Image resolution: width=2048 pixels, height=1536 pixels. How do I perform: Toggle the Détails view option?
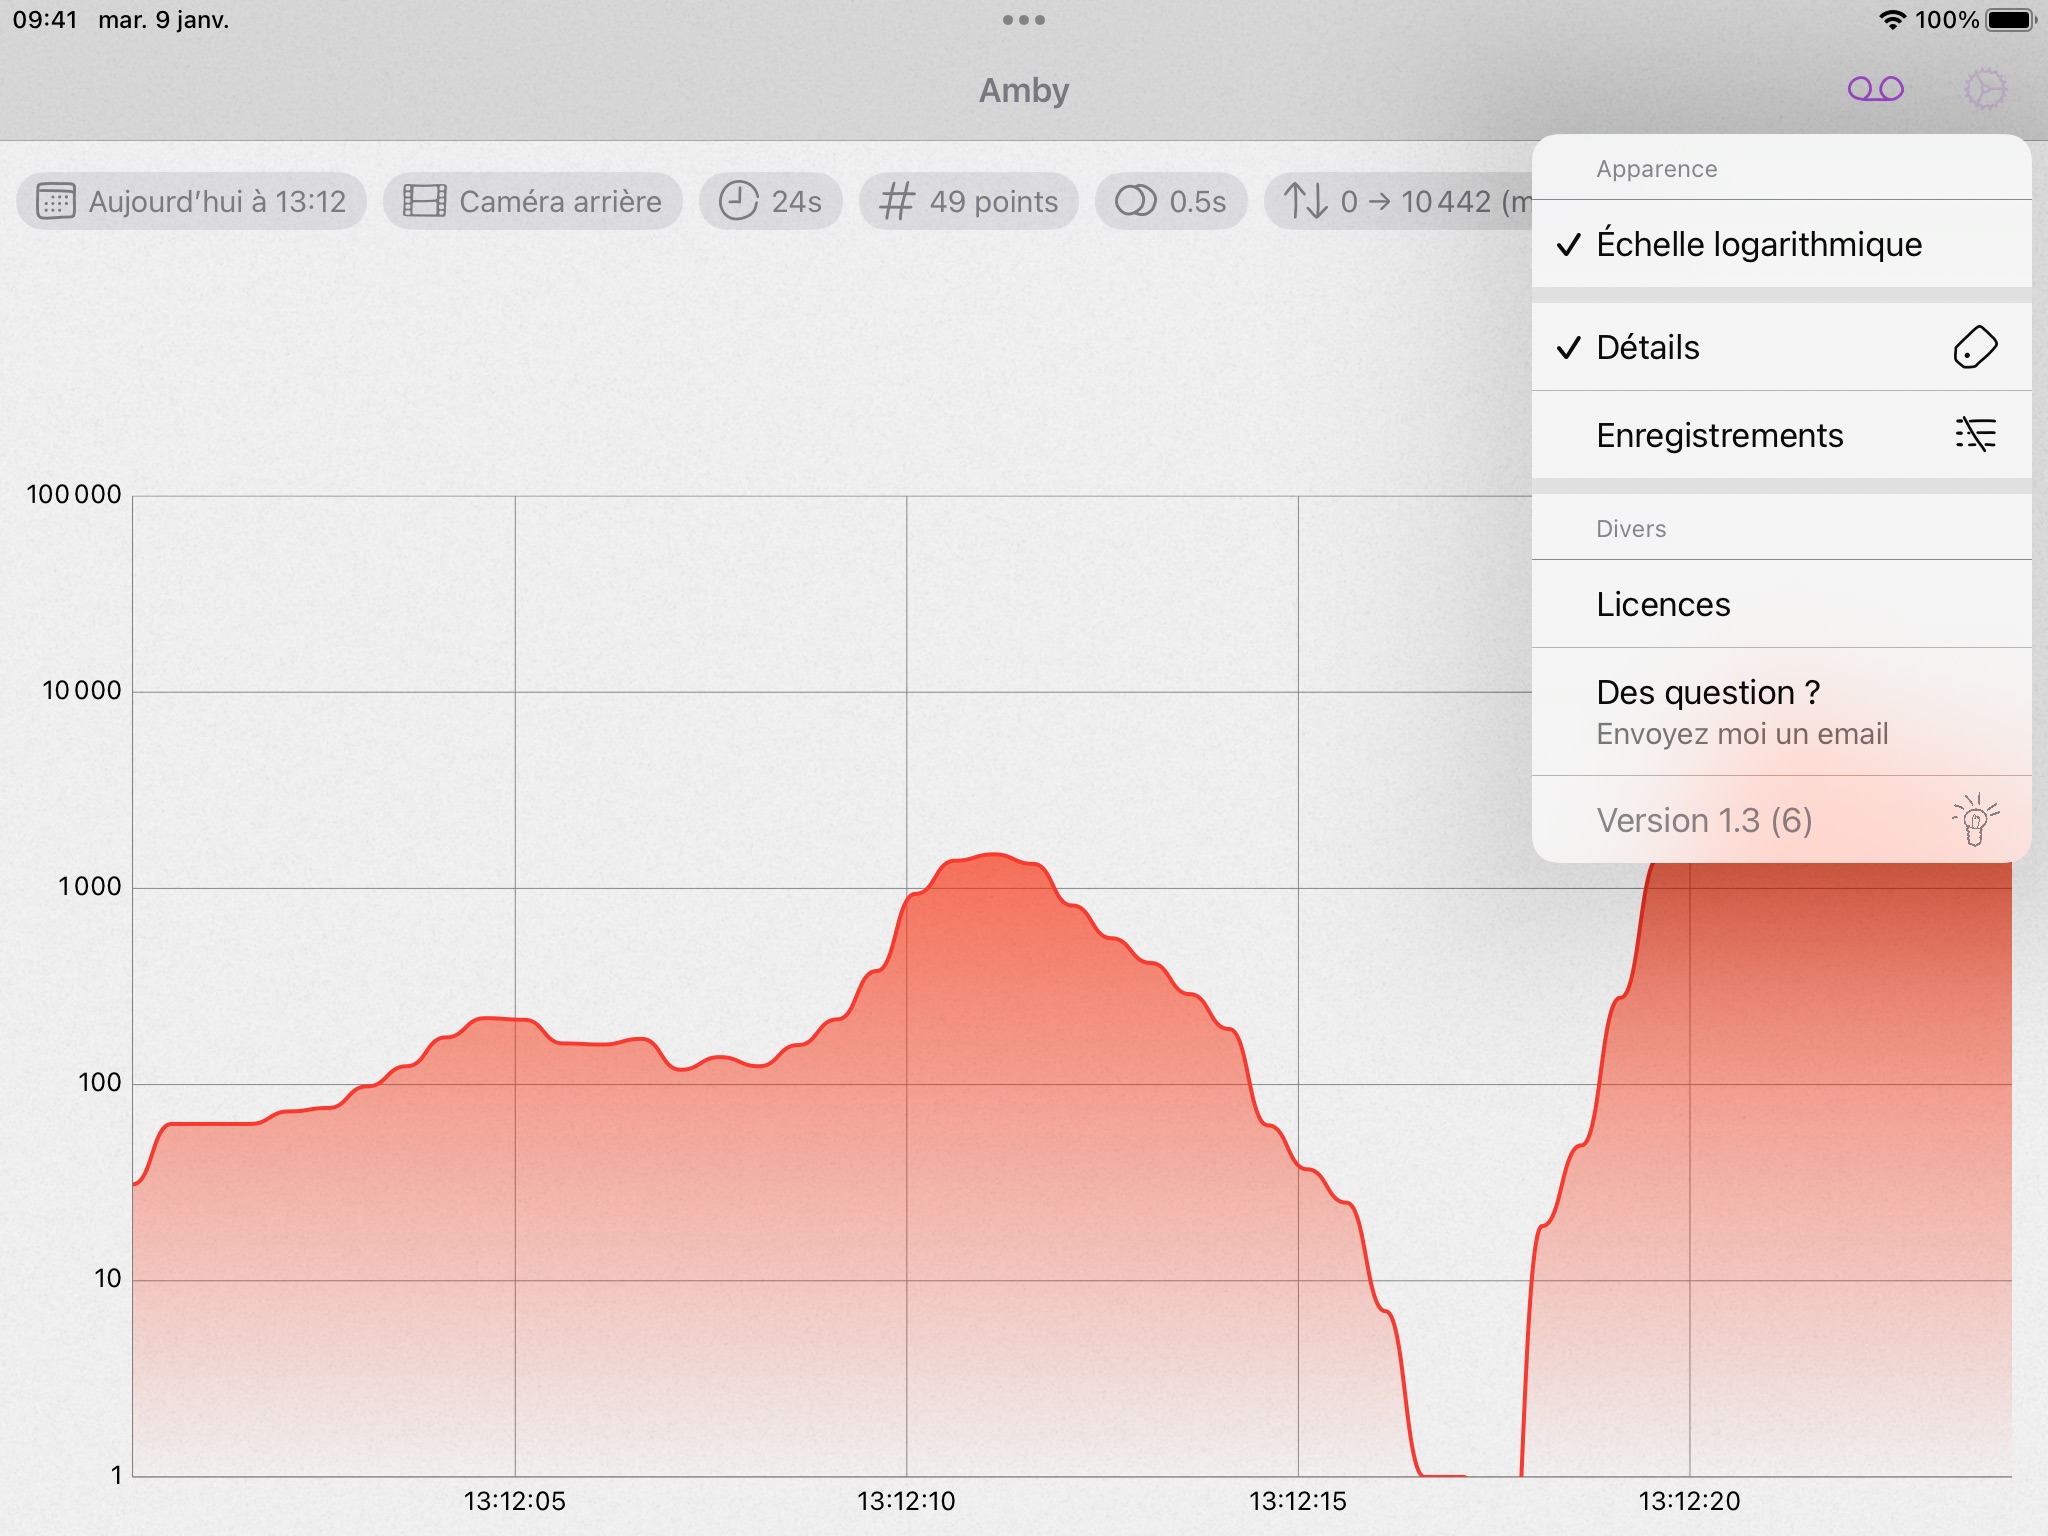click(1781, 347)
